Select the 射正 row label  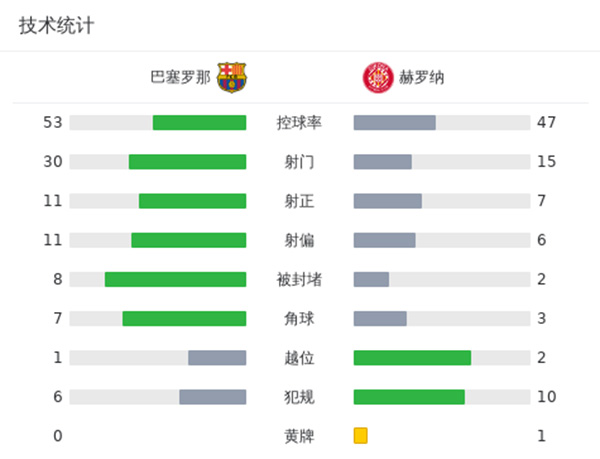point(299,201)
